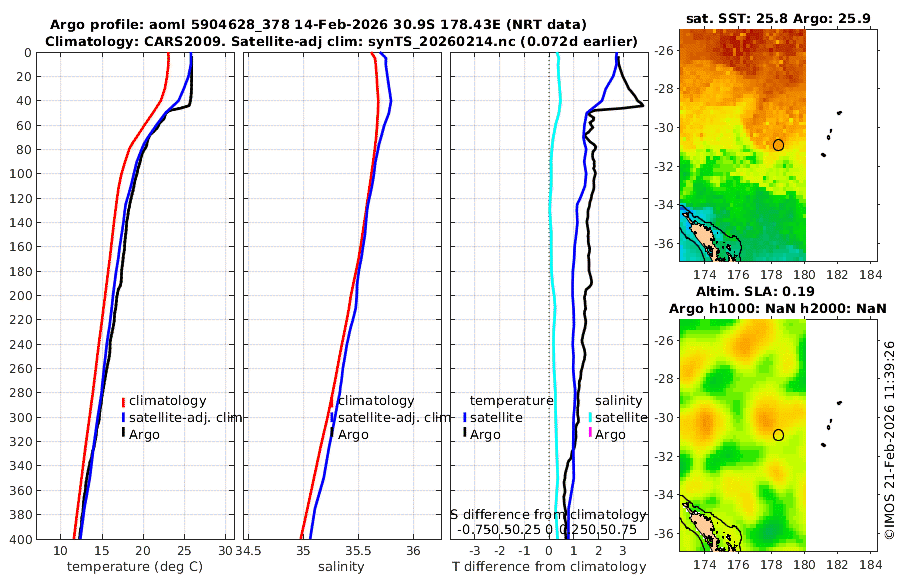The height and width of the screenshot is (580, 900).
Task: Click the black 'Argo' legend entry in the difference plot
Action: pyautogui.click(x=481, y=435)
